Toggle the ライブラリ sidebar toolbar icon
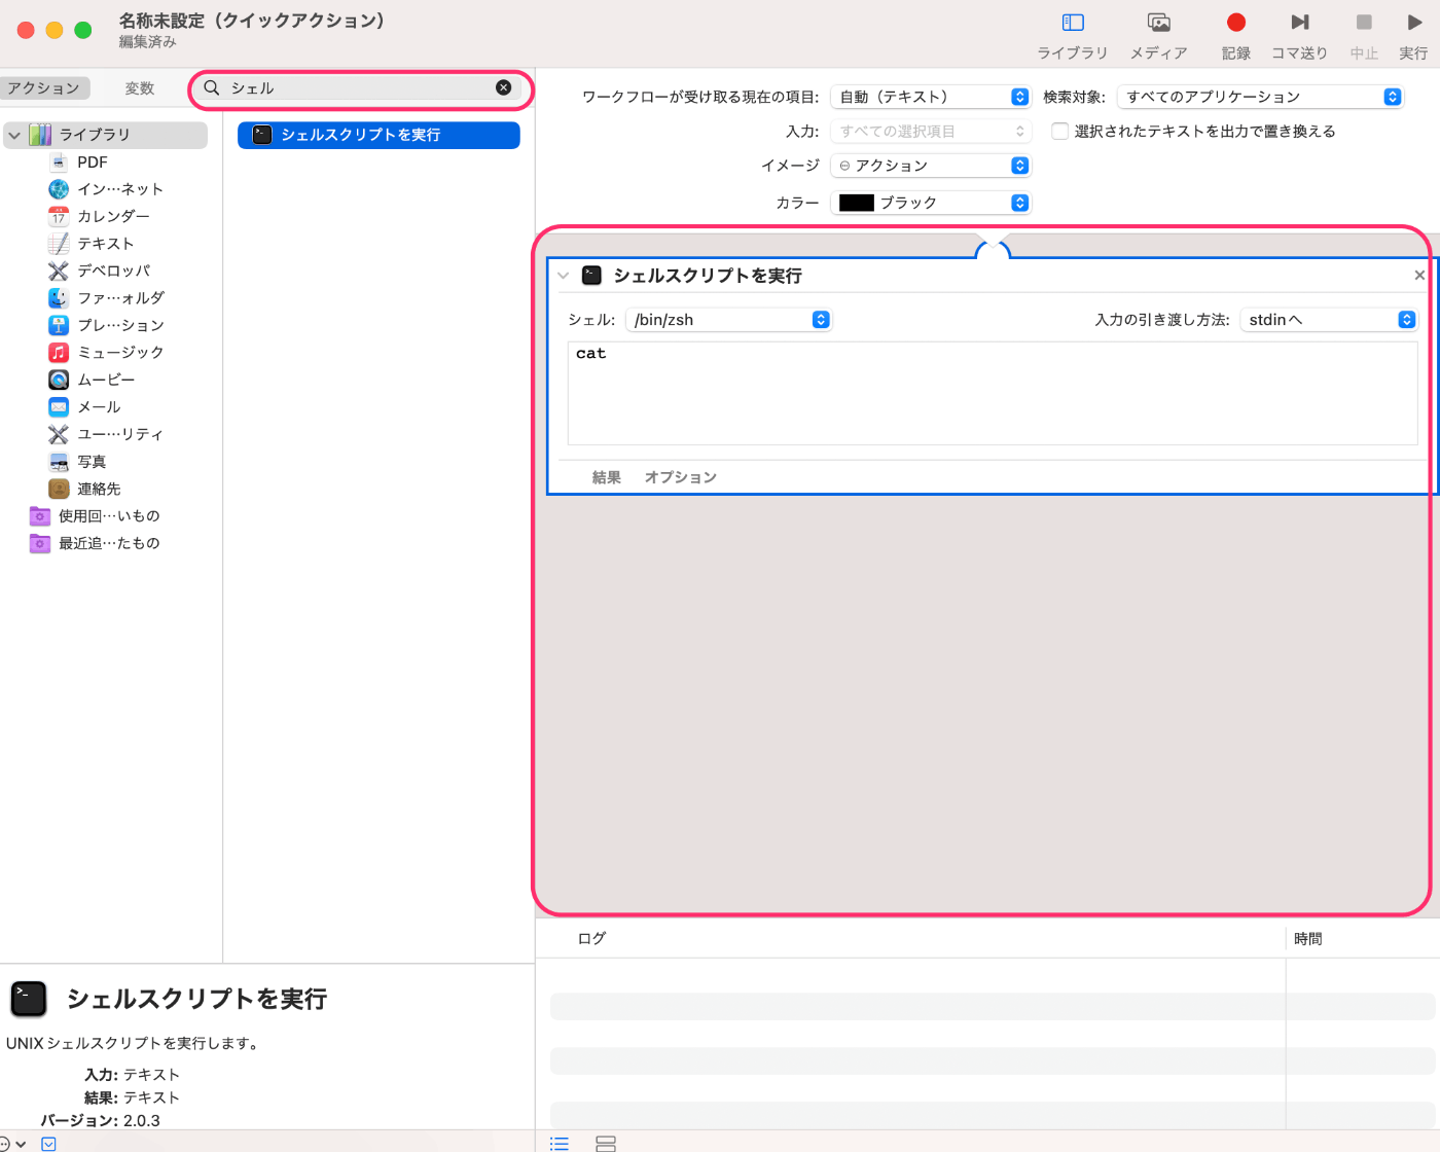The image size is (1440, 1152). click(x=1073, y=22)
